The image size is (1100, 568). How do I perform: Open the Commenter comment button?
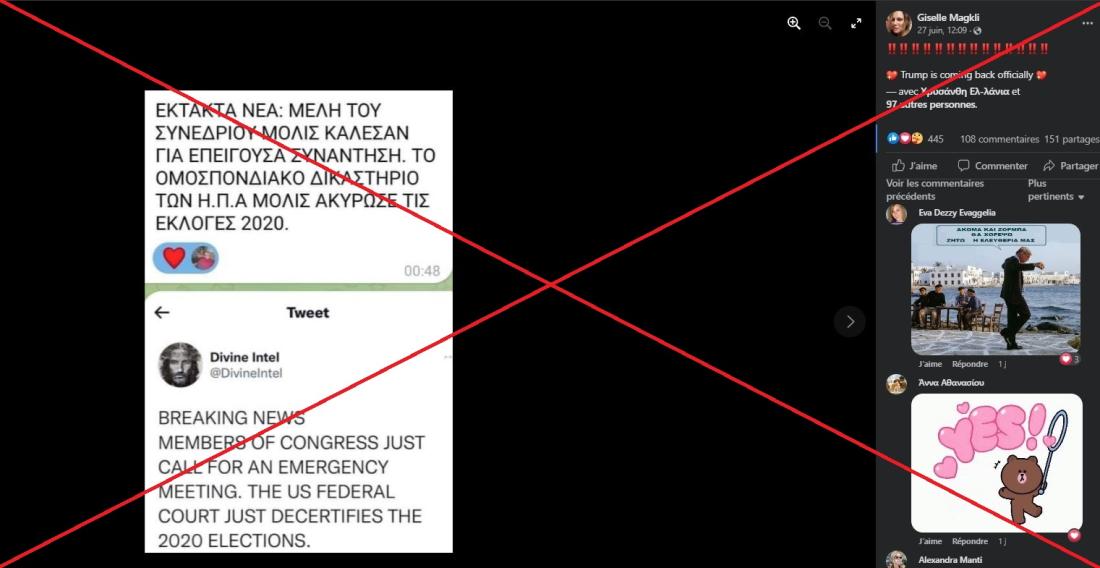pyautogui.click(x=993, y=166)
